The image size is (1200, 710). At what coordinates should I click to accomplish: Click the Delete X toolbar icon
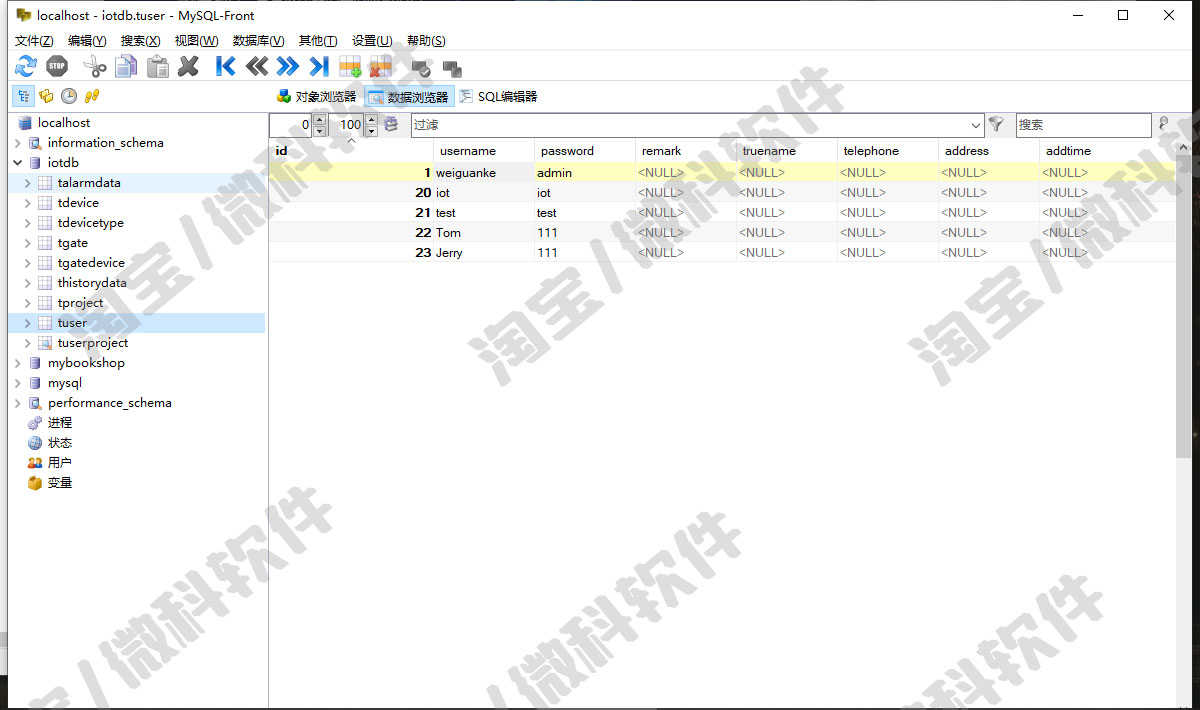click(188, 67)
